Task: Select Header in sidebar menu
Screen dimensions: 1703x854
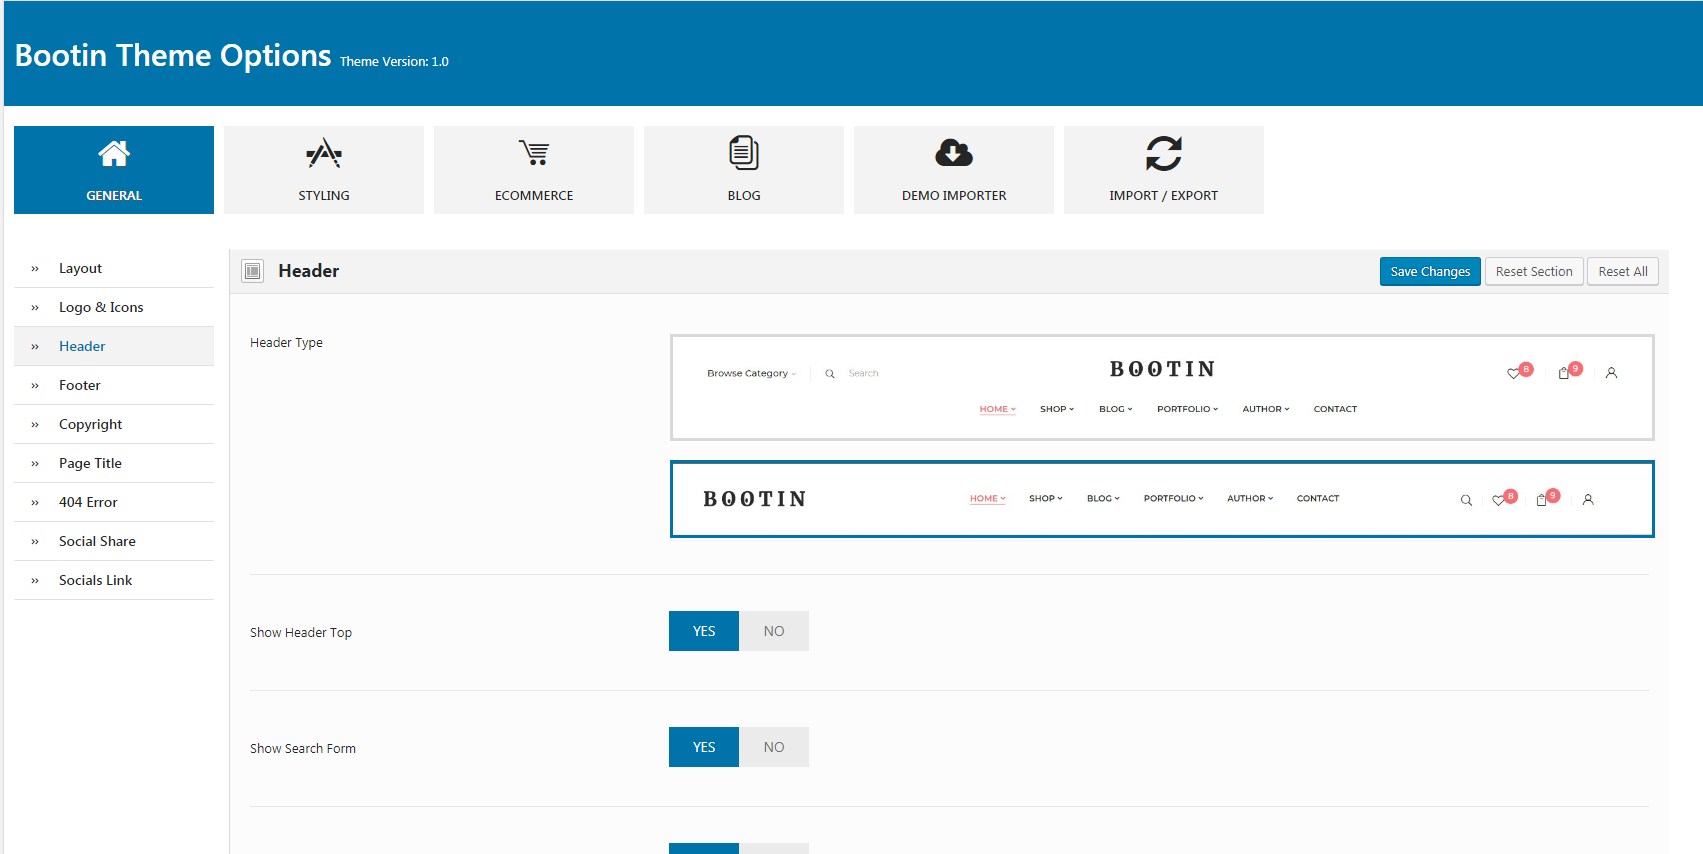Action: (114, 346)
